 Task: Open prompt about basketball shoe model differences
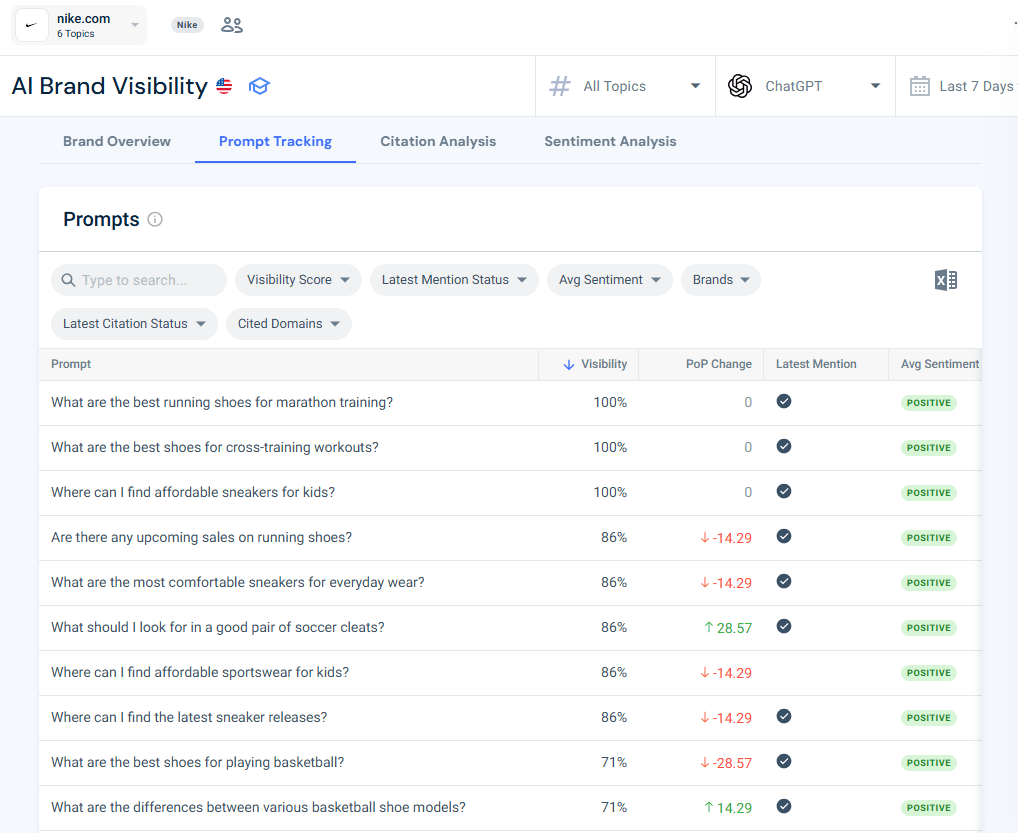pyautogui.click(x=258, y=807)
